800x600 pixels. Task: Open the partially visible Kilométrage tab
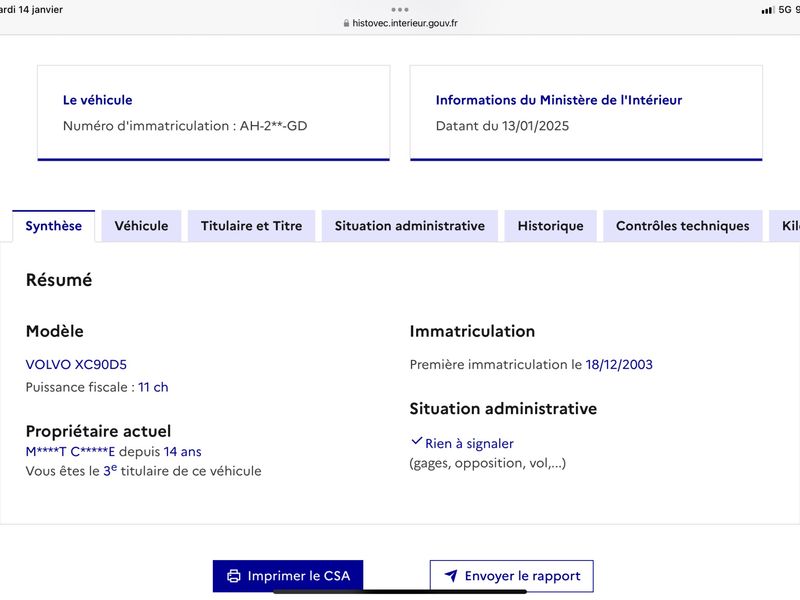click(785, 226)
